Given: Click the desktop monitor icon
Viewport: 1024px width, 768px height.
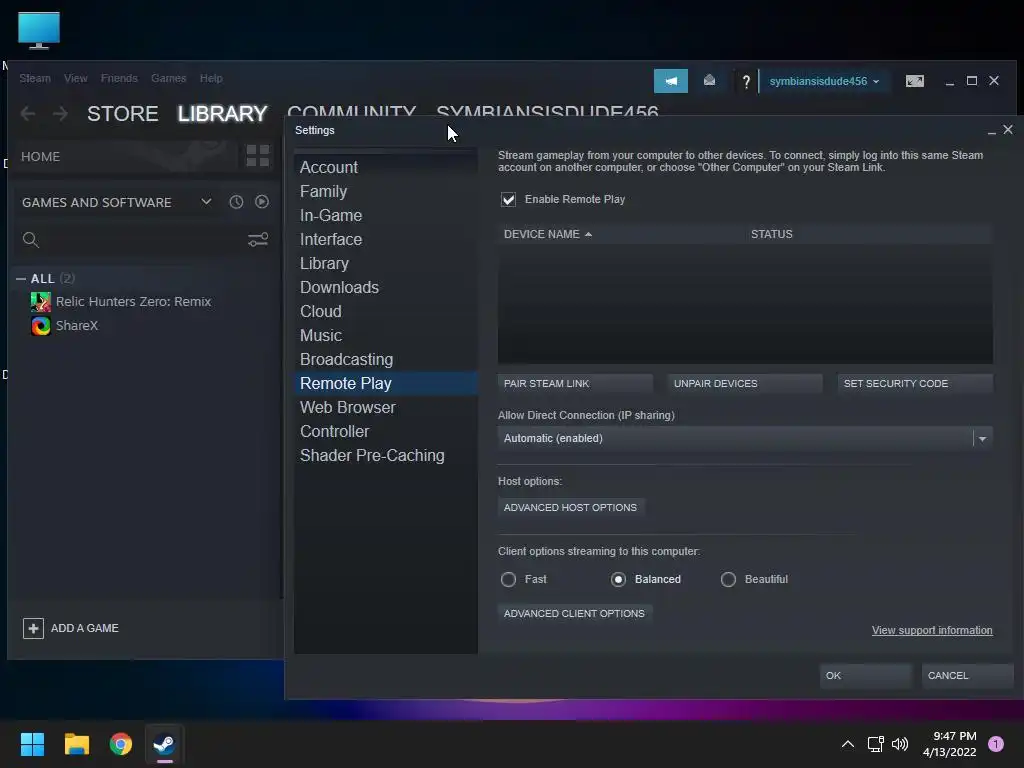Looking at the screenshot, I should (39, 30).
